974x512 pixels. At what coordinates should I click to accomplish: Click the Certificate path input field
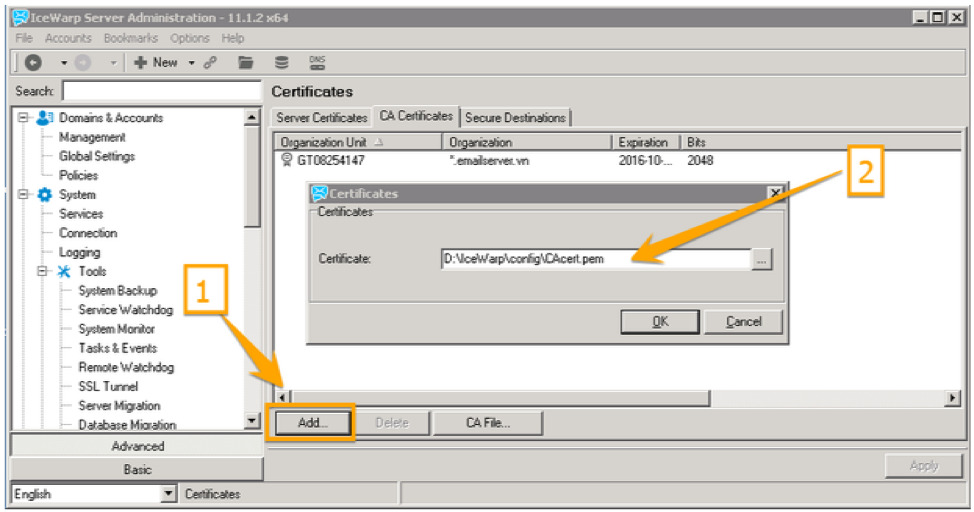(x=596, y=259)
